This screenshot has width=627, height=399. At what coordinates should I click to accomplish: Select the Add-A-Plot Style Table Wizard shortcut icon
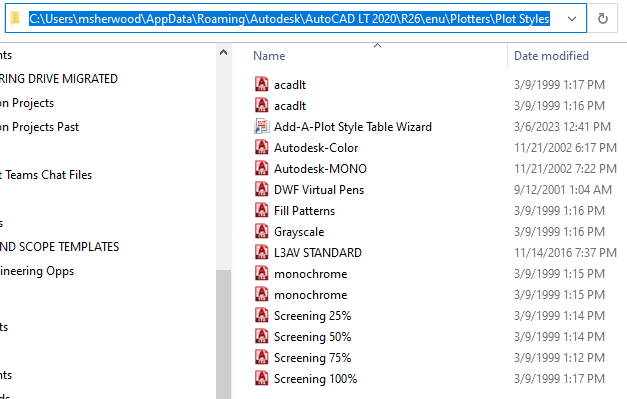[x=262, y=126]
